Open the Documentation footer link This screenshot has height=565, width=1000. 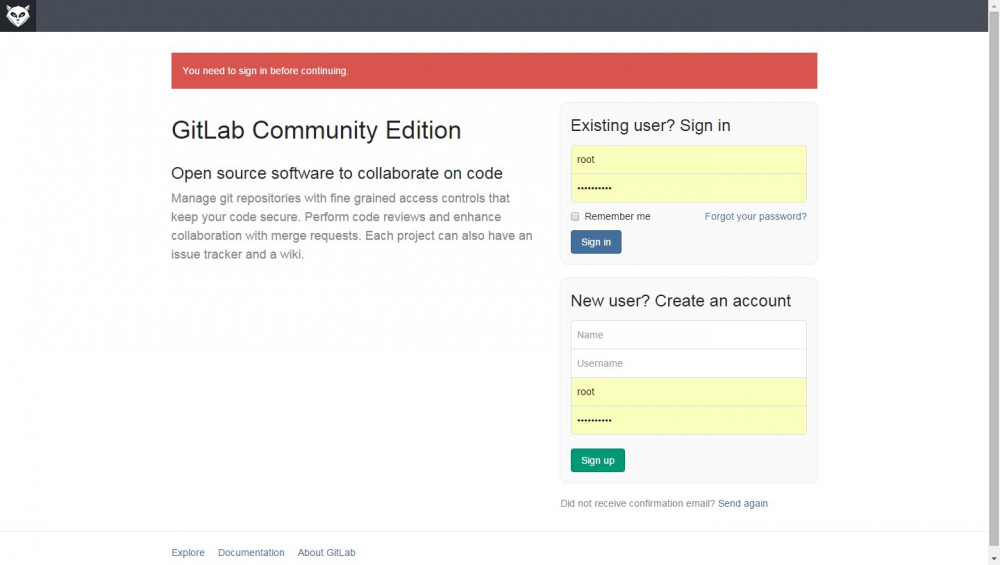point(251,552)
